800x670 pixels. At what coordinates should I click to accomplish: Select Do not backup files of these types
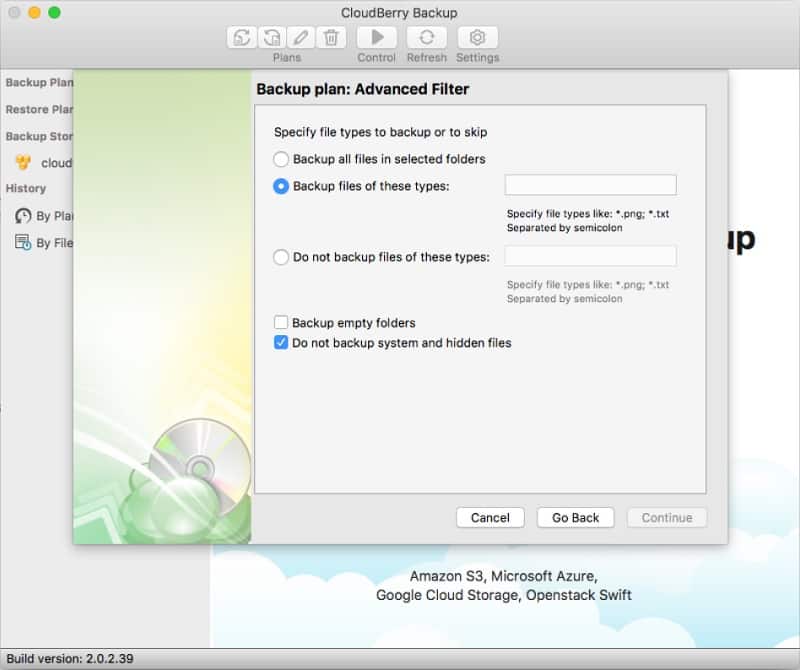tap(281, 257)
